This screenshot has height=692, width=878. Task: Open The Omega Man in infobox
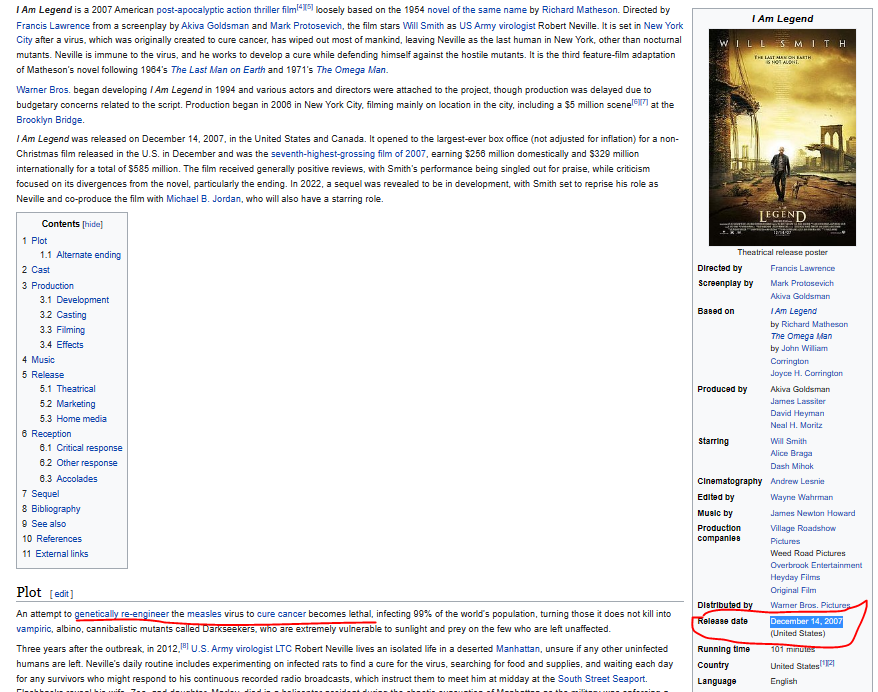[801, 336]
